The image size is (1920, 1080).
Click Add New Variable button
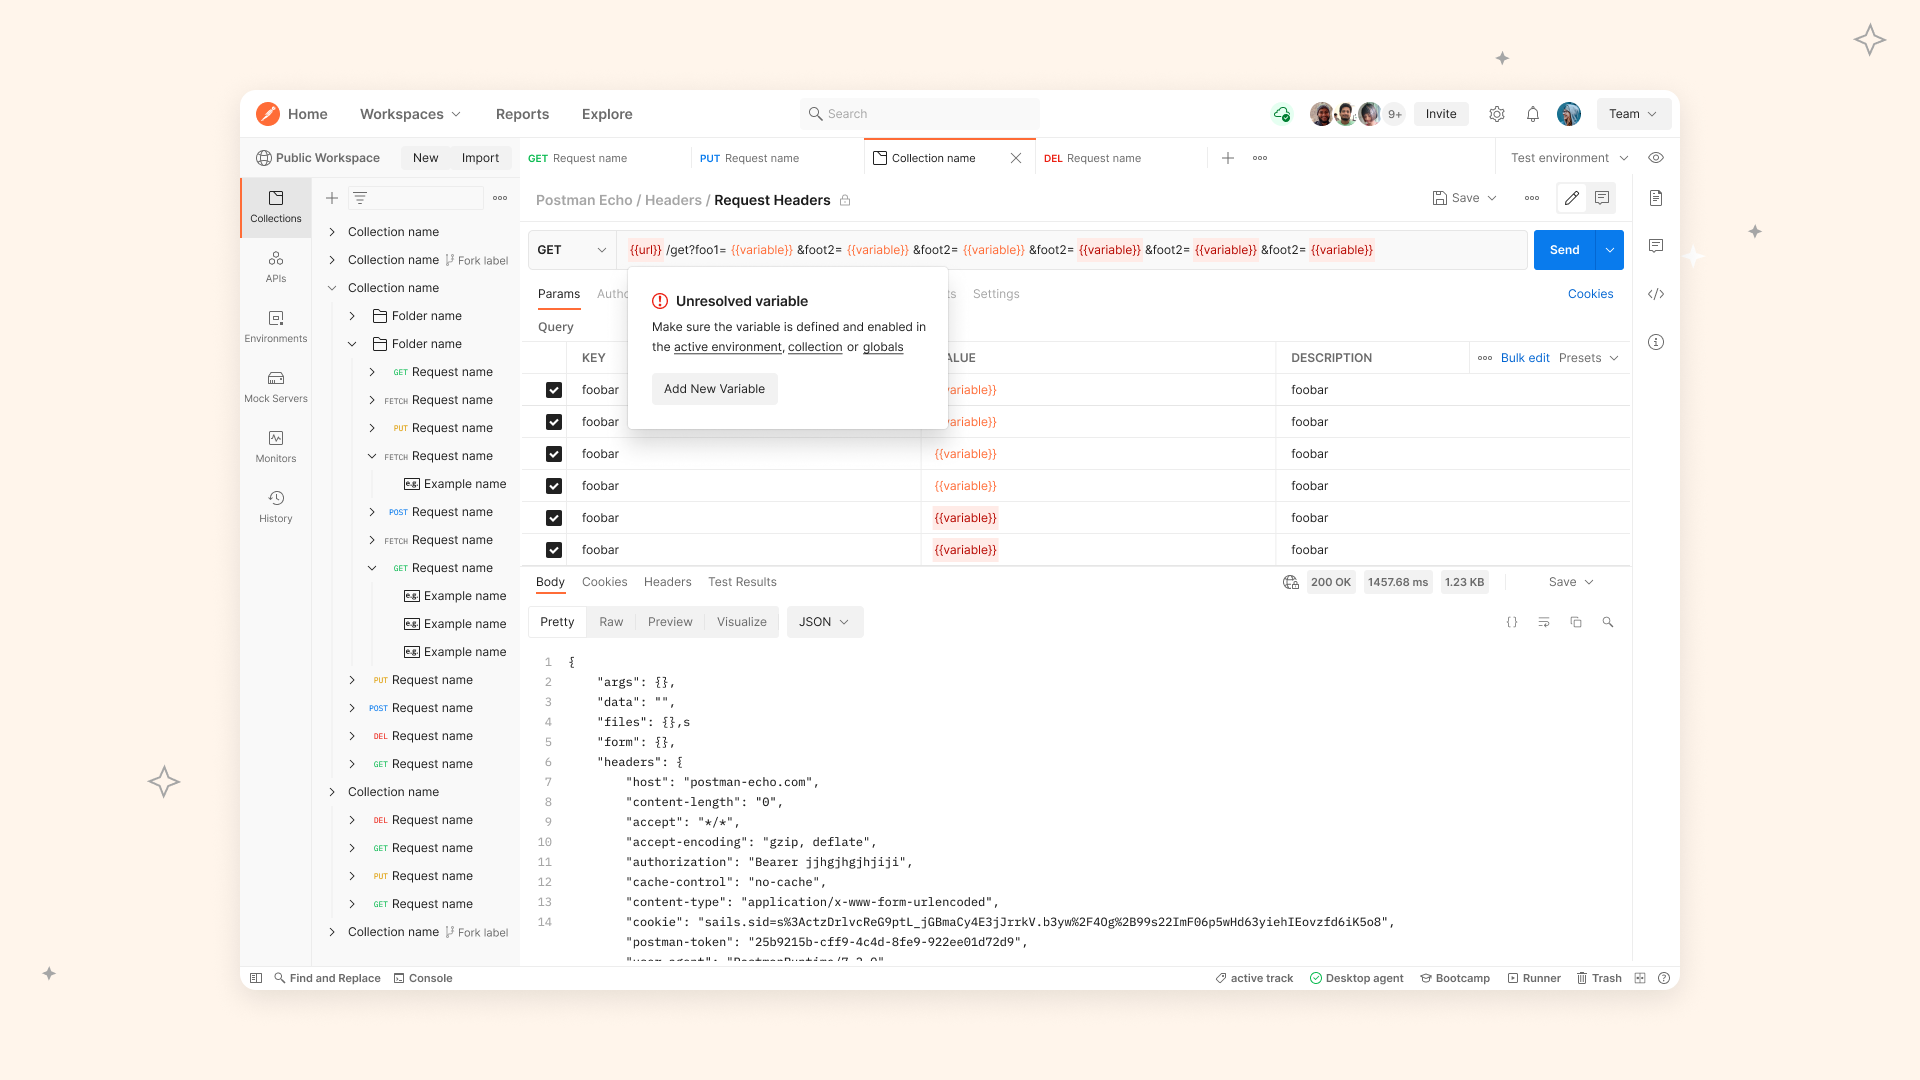(715, 389)
